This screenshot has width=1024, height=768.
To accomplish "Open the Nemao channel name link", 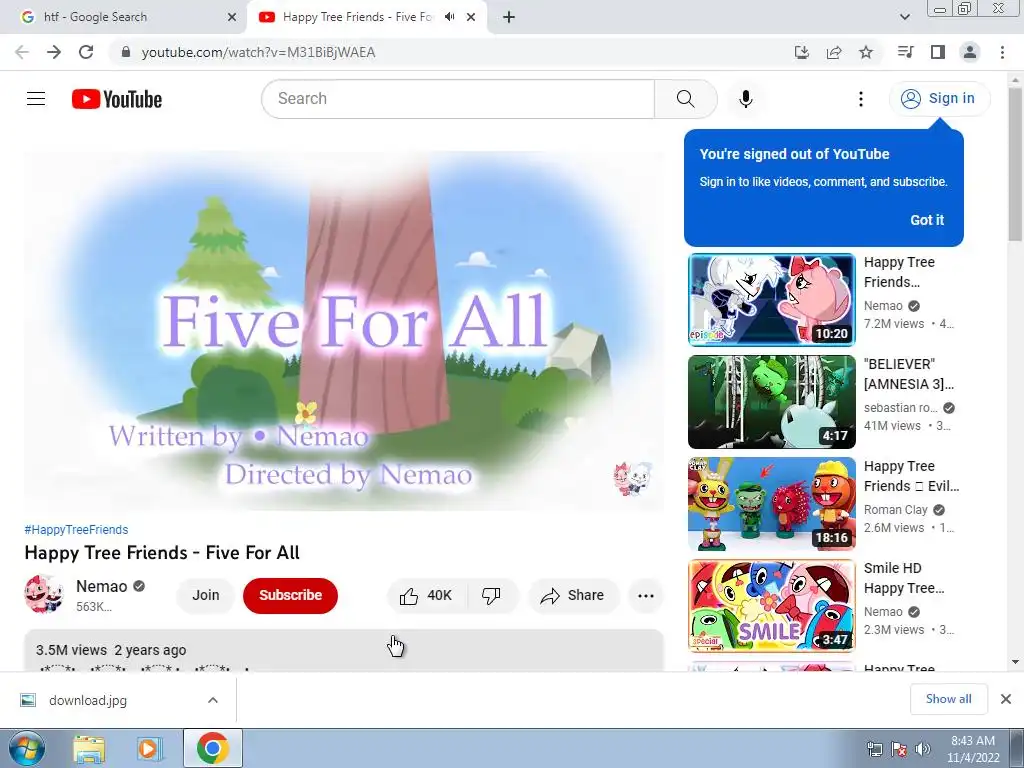I will tap(101, 586).
